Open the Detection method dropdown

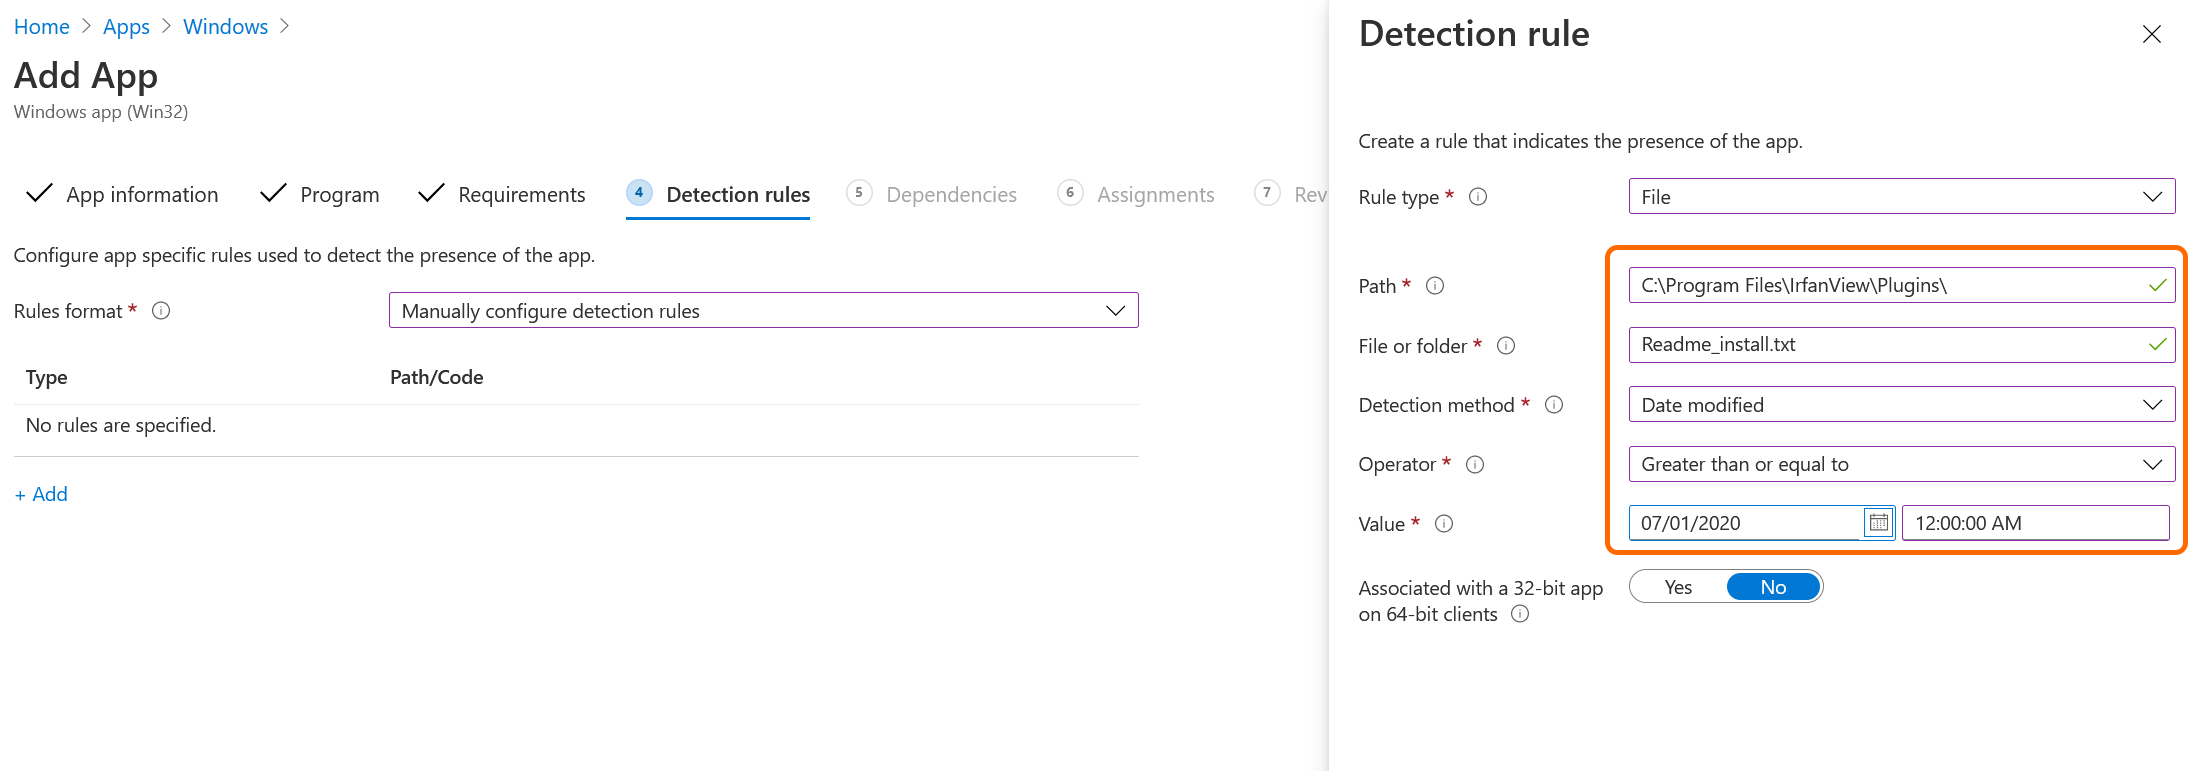(1900, 405)
